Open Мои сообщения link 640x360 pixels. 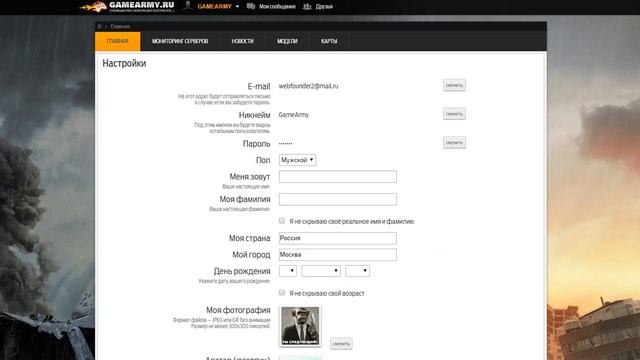point(277,7)
